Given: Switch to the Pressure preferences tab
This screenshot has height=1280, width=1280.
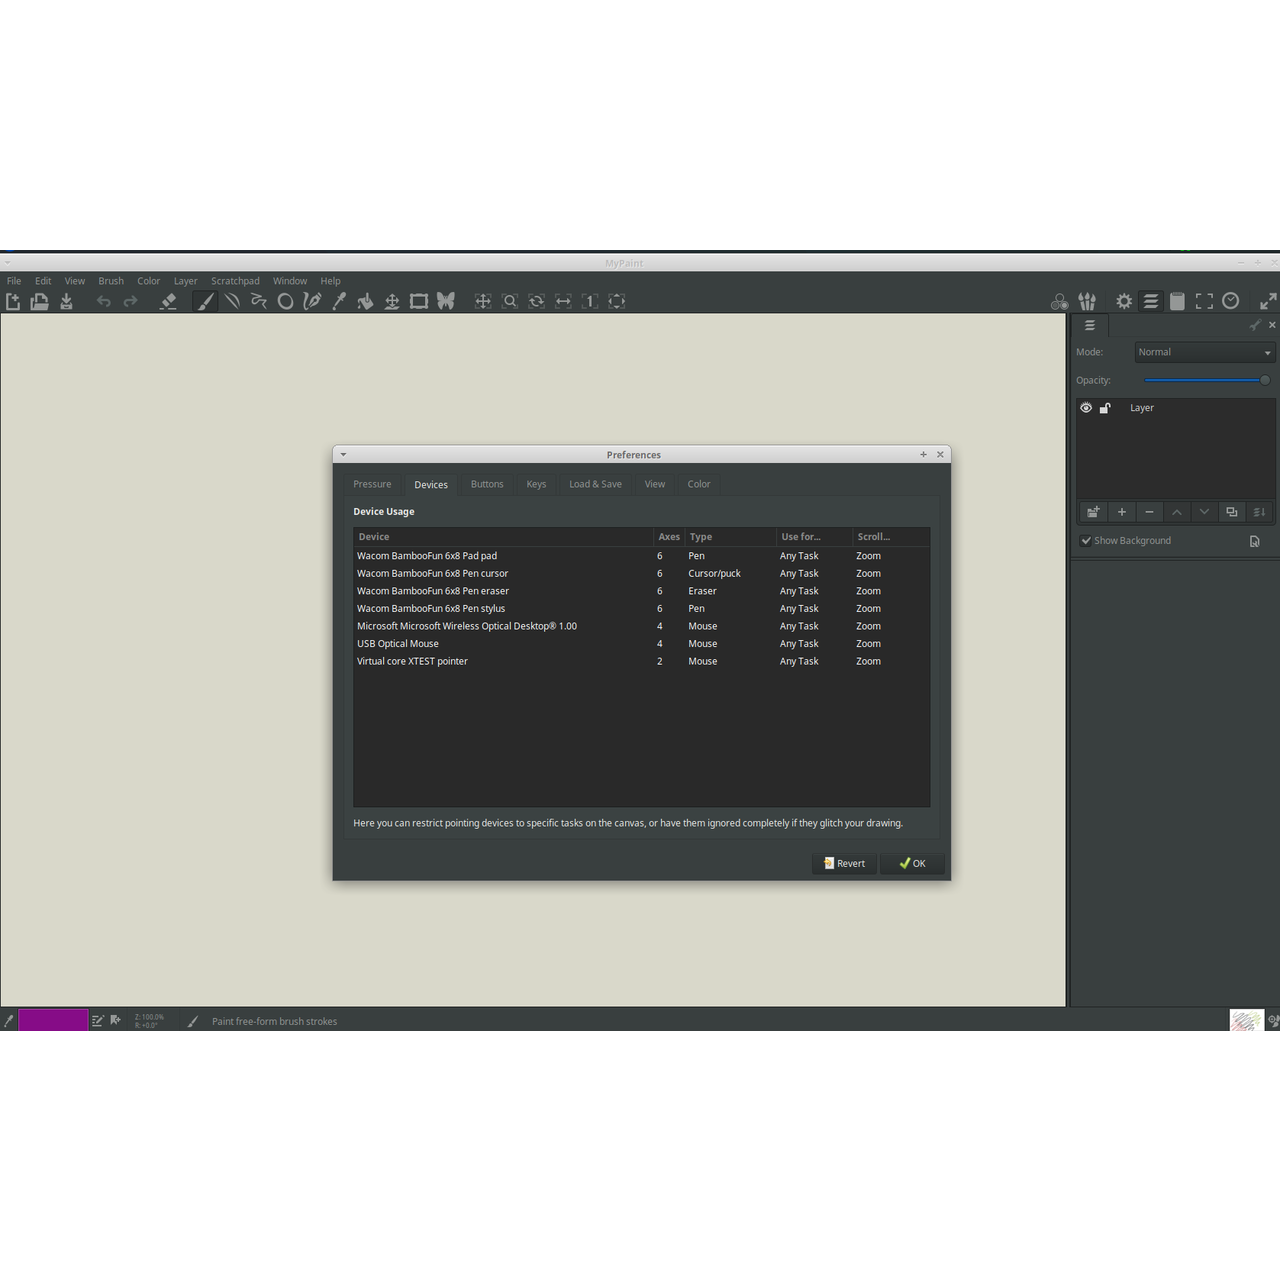Looking at the screenshot, I should 372,484.
